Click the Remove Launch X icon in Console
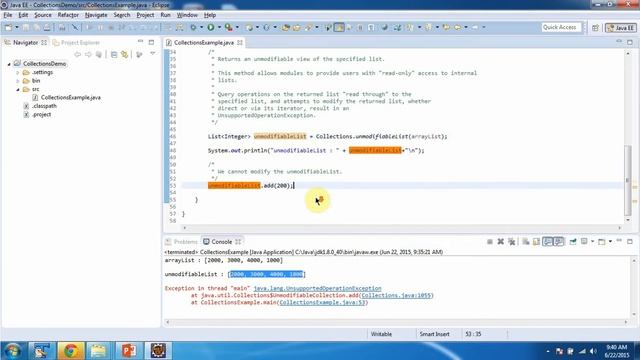The image size is (640, 360). pyautogui.click(x=500, y=242)
